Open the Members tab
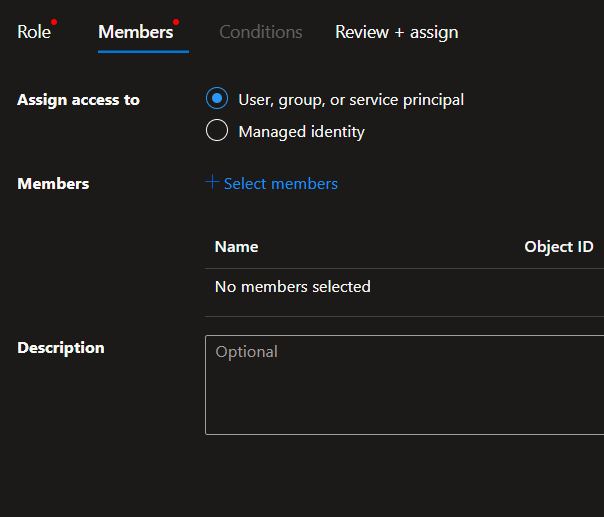The image size is (604, 517). click(x=136, y=32)
